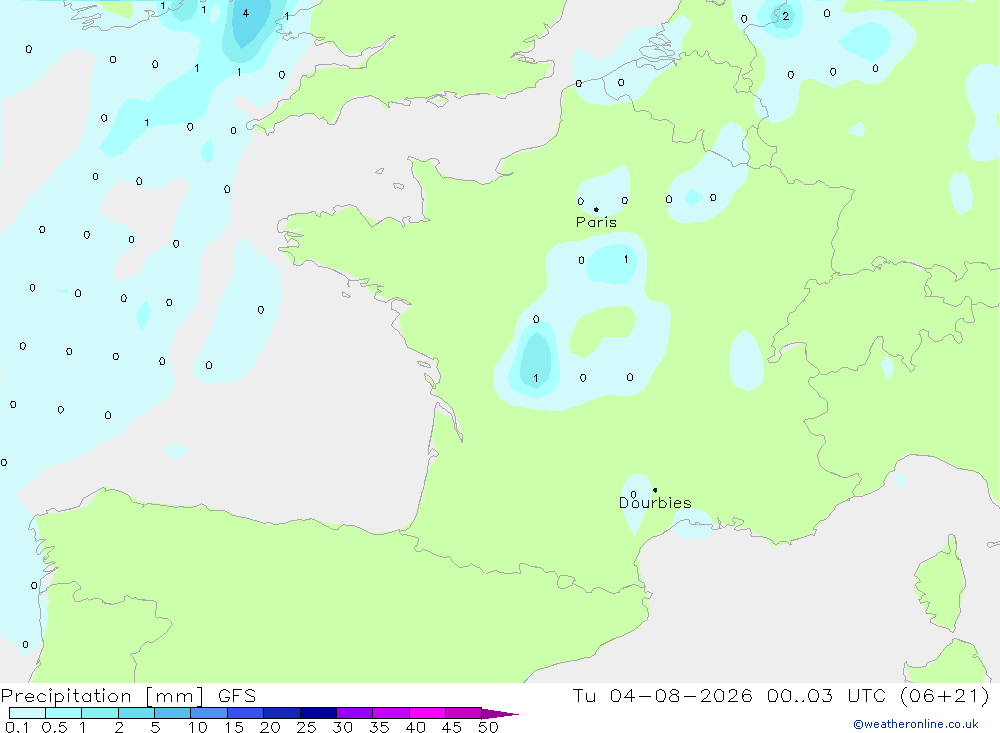Open the weatheronline.co.uk copyright link

pos(916,724)
